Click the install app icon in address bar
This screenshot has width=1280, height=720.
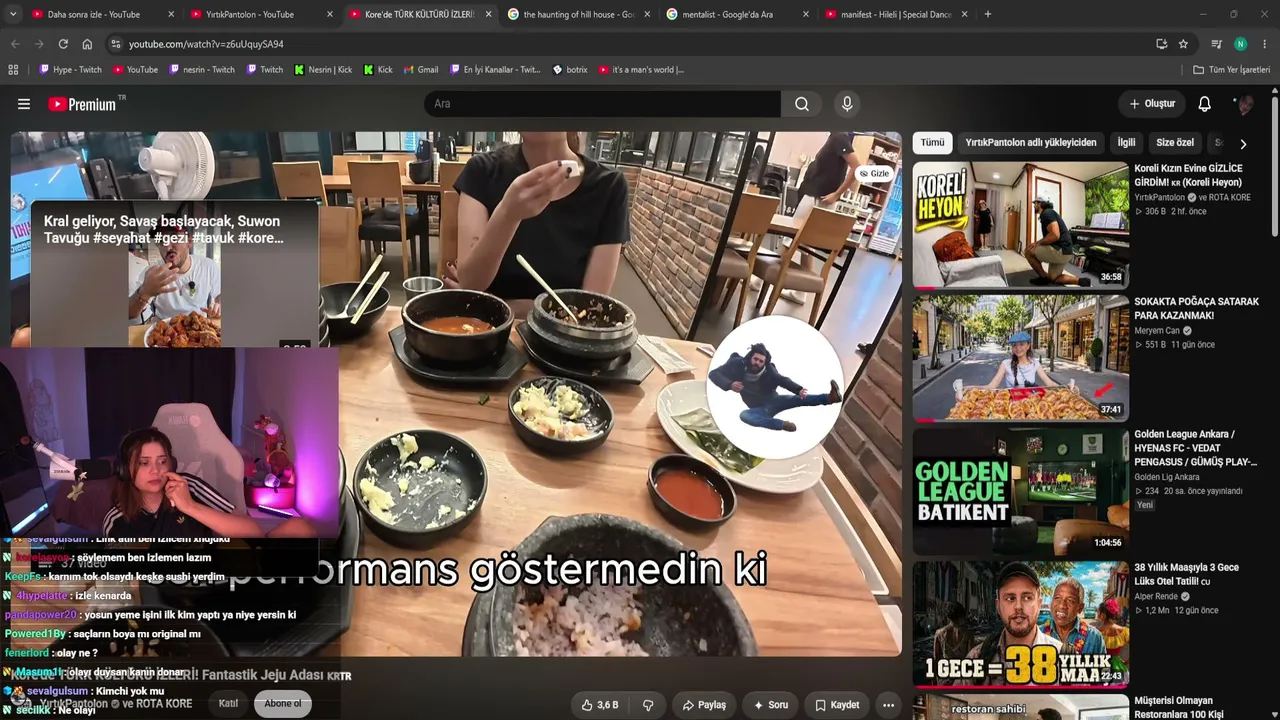pyautogui.click(x=1161, y=44)
